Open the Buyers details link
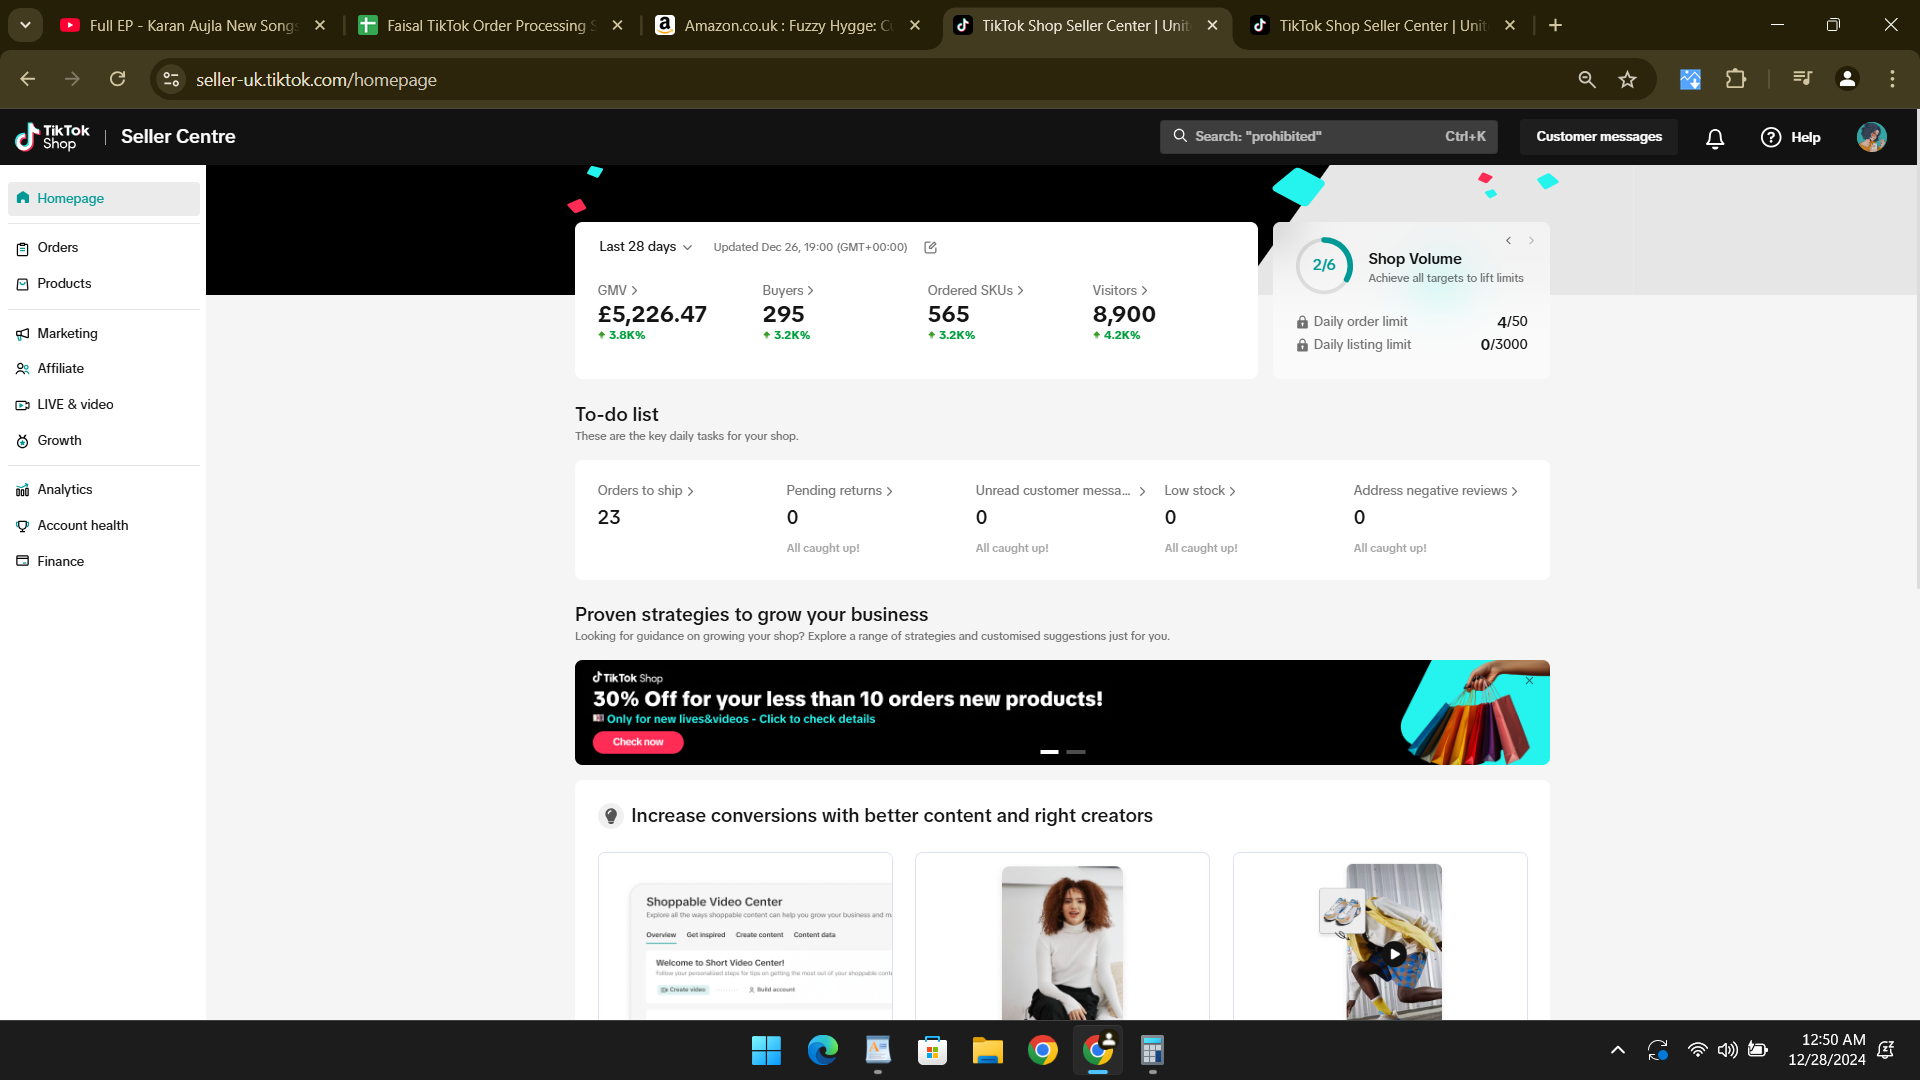This screenshot has width=1920, height=1080. click(x=788, y=290)
